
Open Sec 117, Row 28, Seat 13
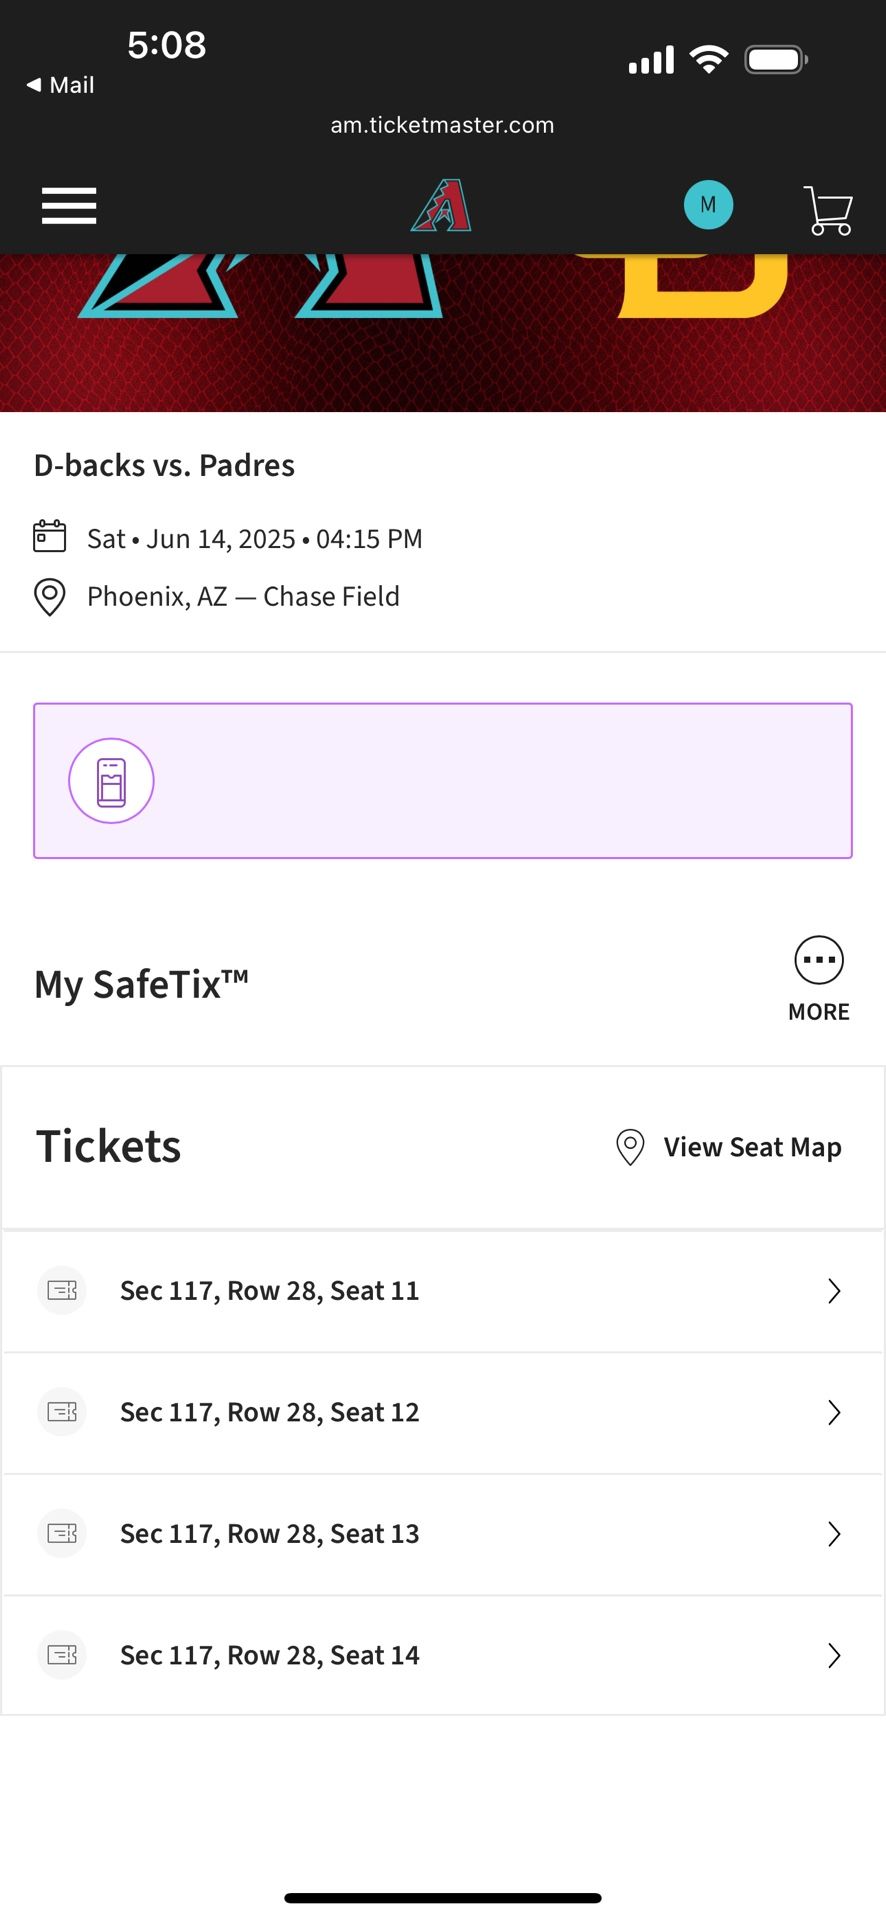(x=443, y=1534)
